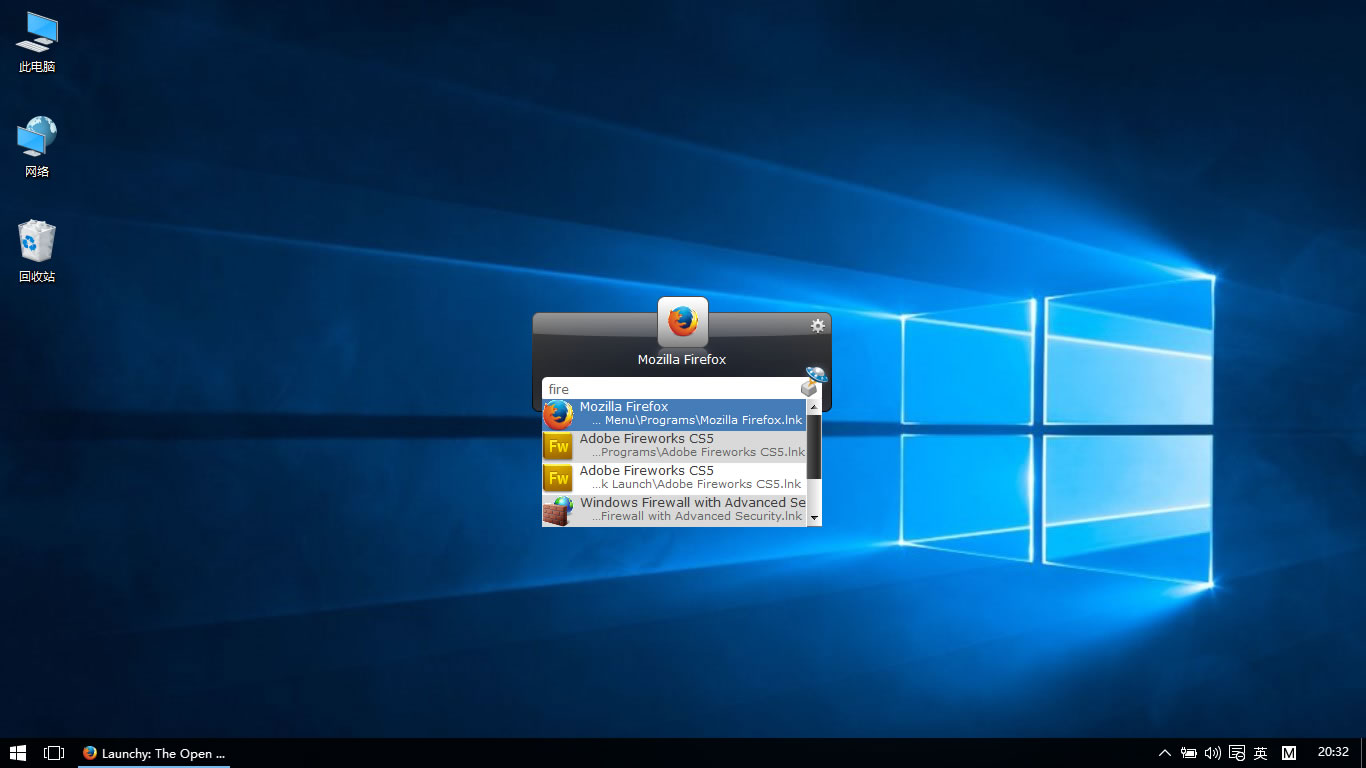Select the 网络 desktop icon
Screen dimensions: 1366x768
[37, 147]
